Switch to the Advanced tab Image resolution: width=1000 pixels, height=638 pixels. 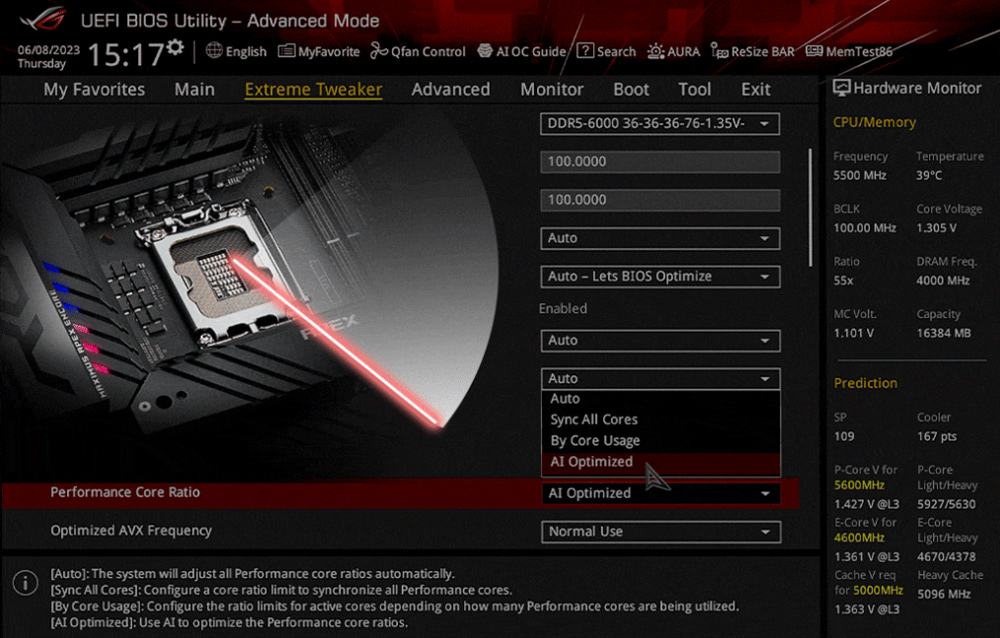[x=450, y=89]
